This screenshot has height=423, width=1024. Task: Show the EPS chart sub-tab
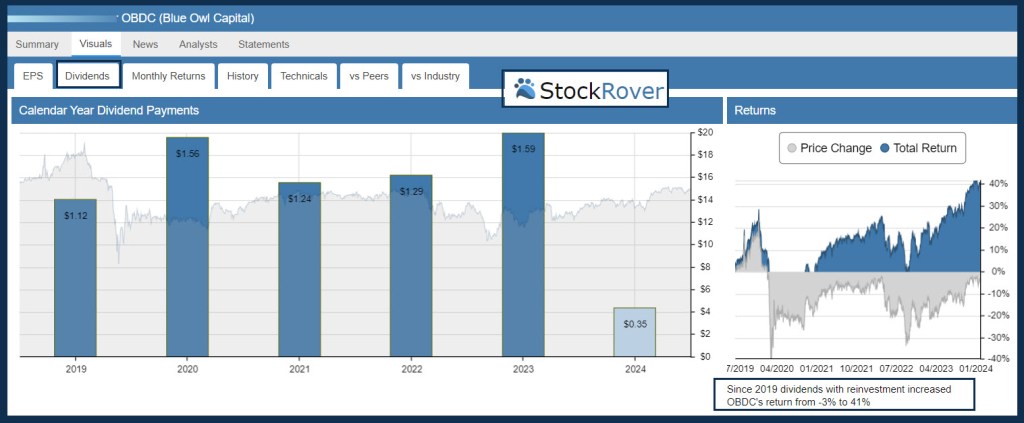tap(33, 76)
